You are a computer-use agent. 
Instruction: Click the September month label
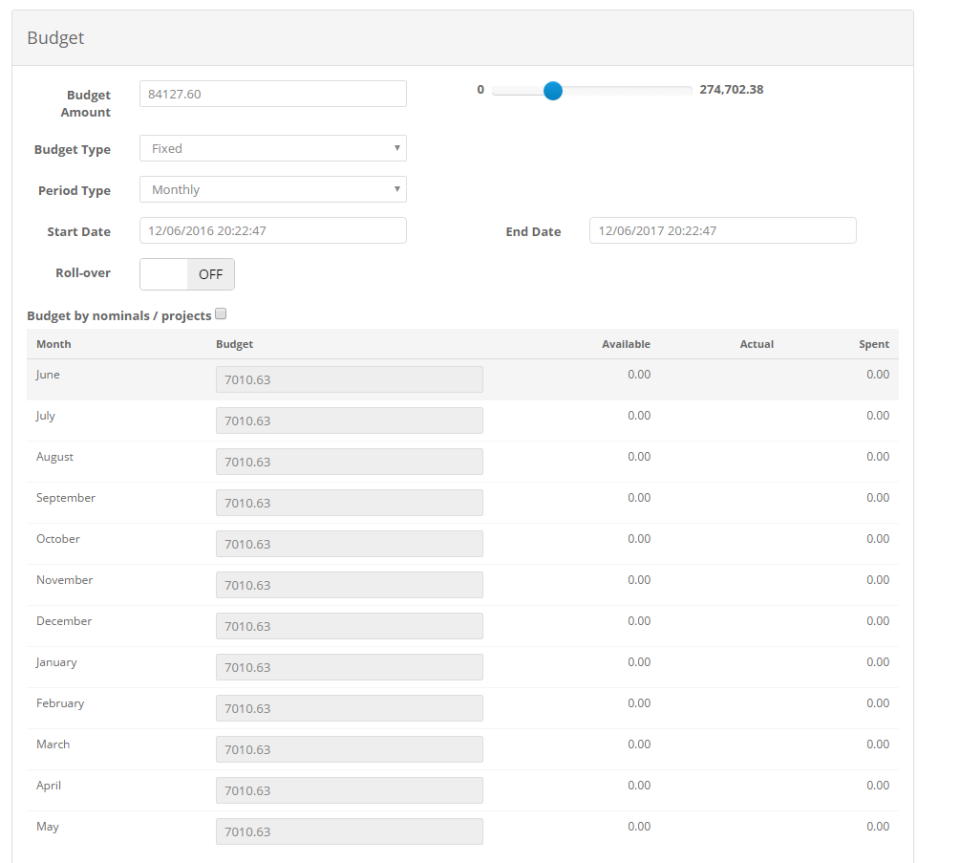tap(66, 498)
